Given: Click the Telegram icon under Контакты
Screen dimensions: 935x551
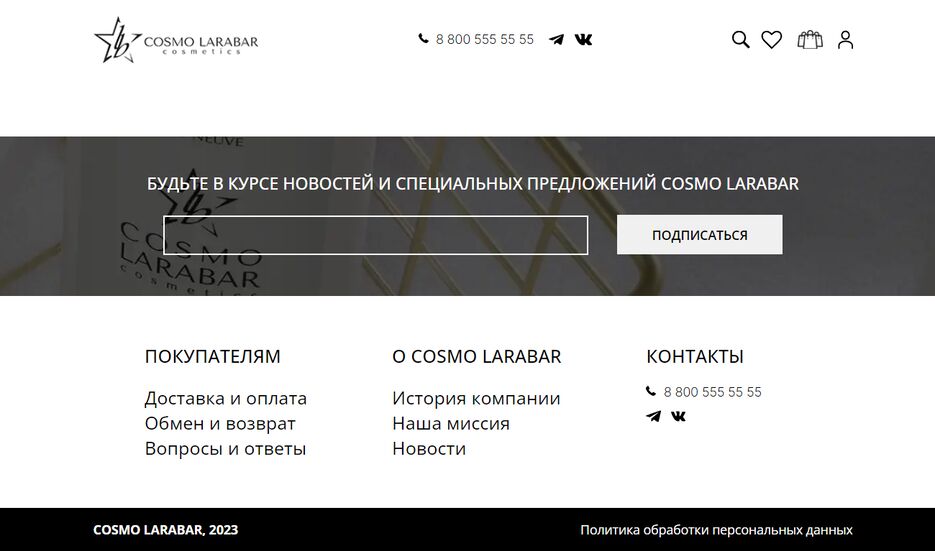Looking at the screenshot, I should coord(653,416).
